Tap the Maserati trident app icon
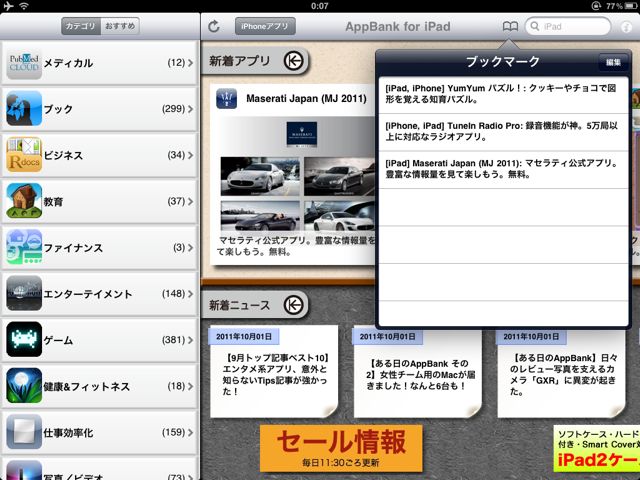The image size is (640, 480). (x=227, y=98)
